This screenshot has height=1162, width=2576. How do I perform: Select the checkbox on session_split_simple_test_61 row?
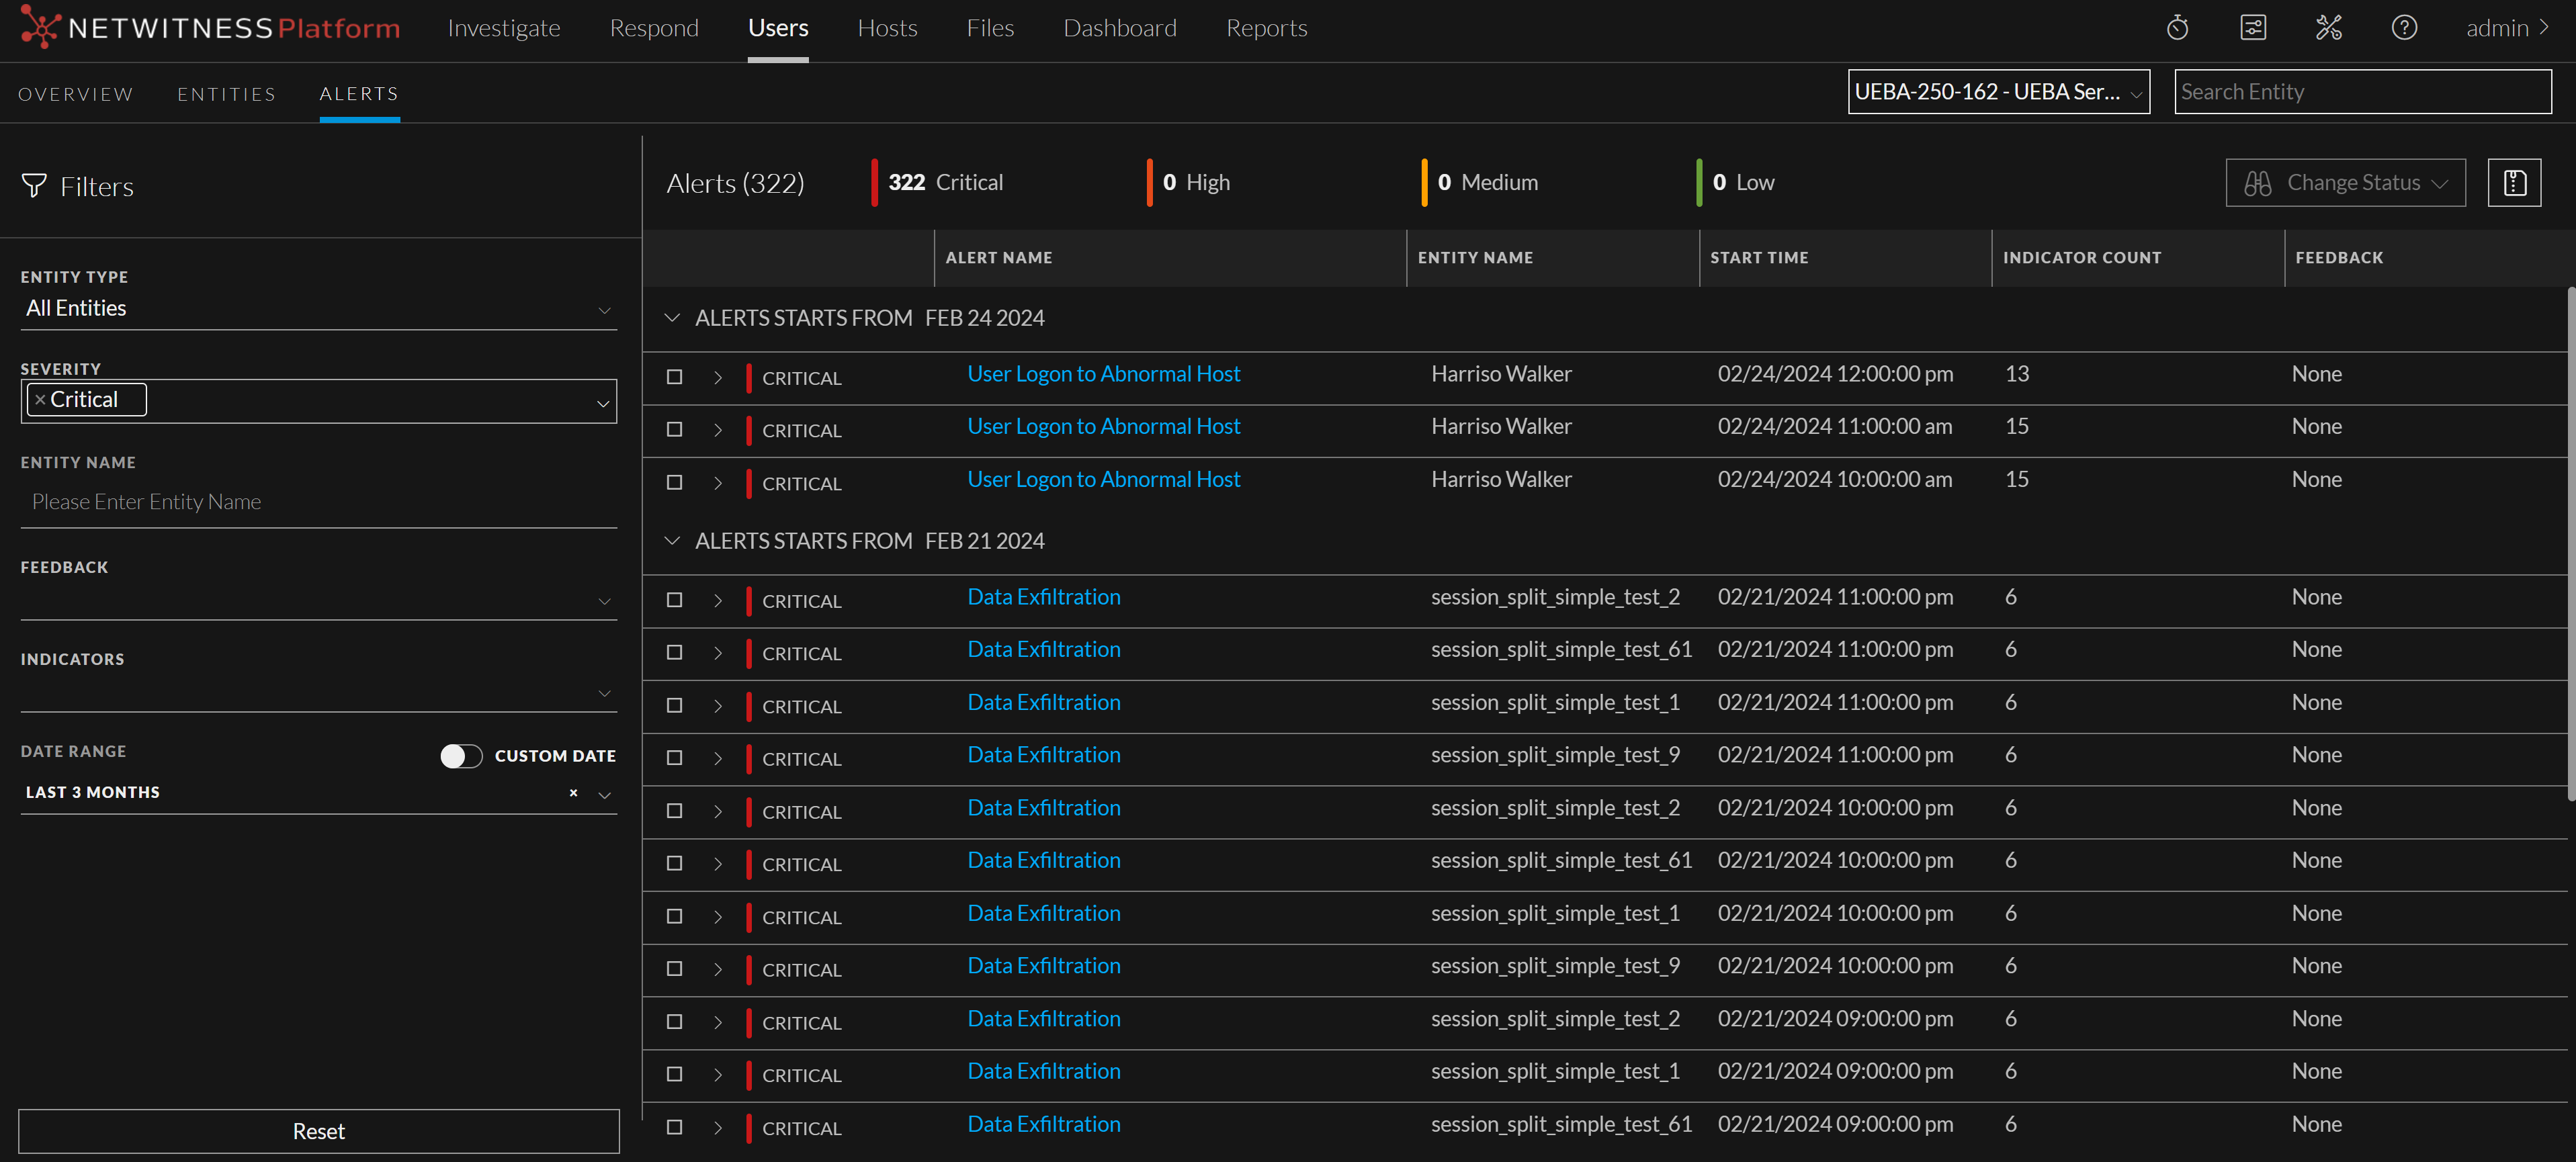(x=675, y=653)
